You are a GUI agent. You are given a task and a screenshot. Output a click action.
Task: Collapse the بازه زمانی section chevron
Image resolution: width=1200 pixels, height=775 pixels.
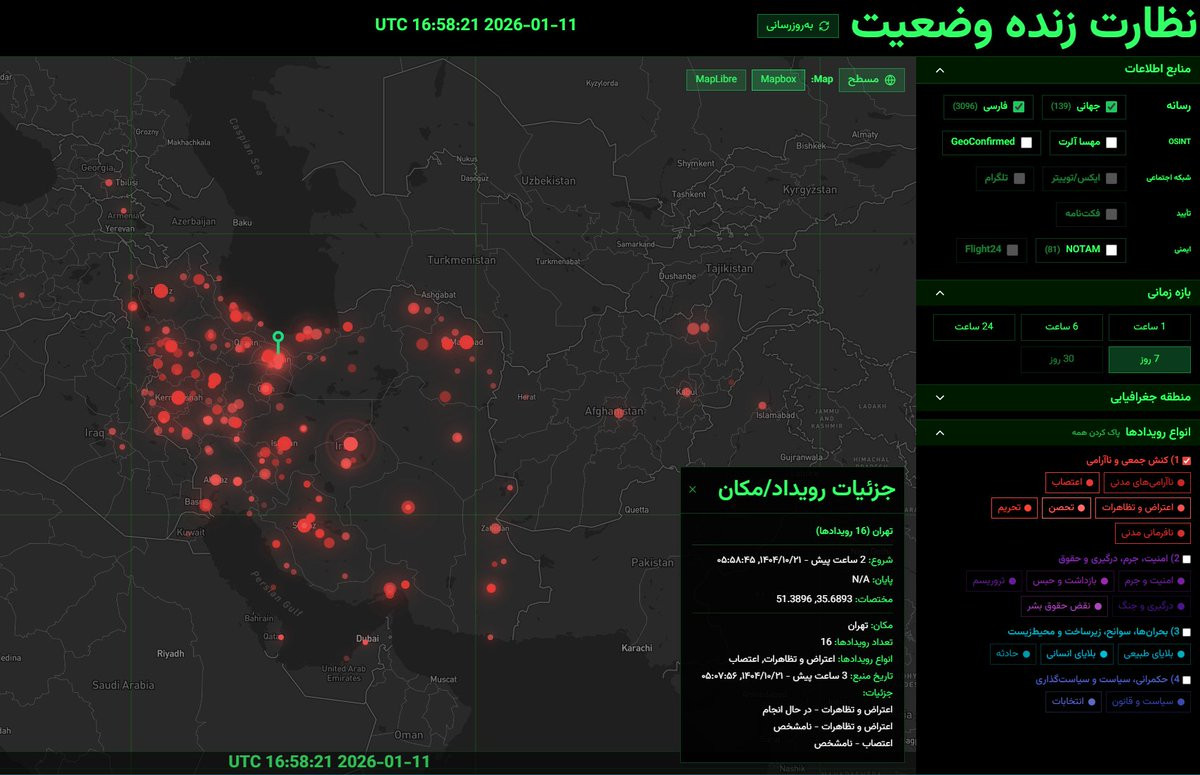pos(940,293)
